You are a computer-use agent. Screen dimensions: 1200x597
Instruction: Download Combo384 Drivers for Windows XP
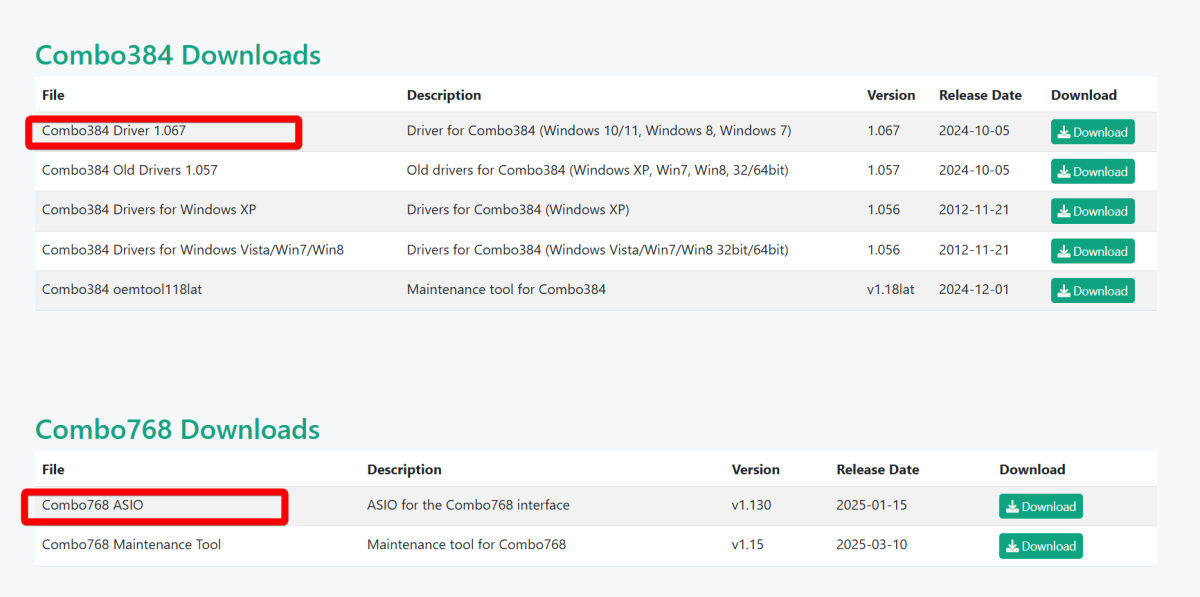(x=1092, y=211)
